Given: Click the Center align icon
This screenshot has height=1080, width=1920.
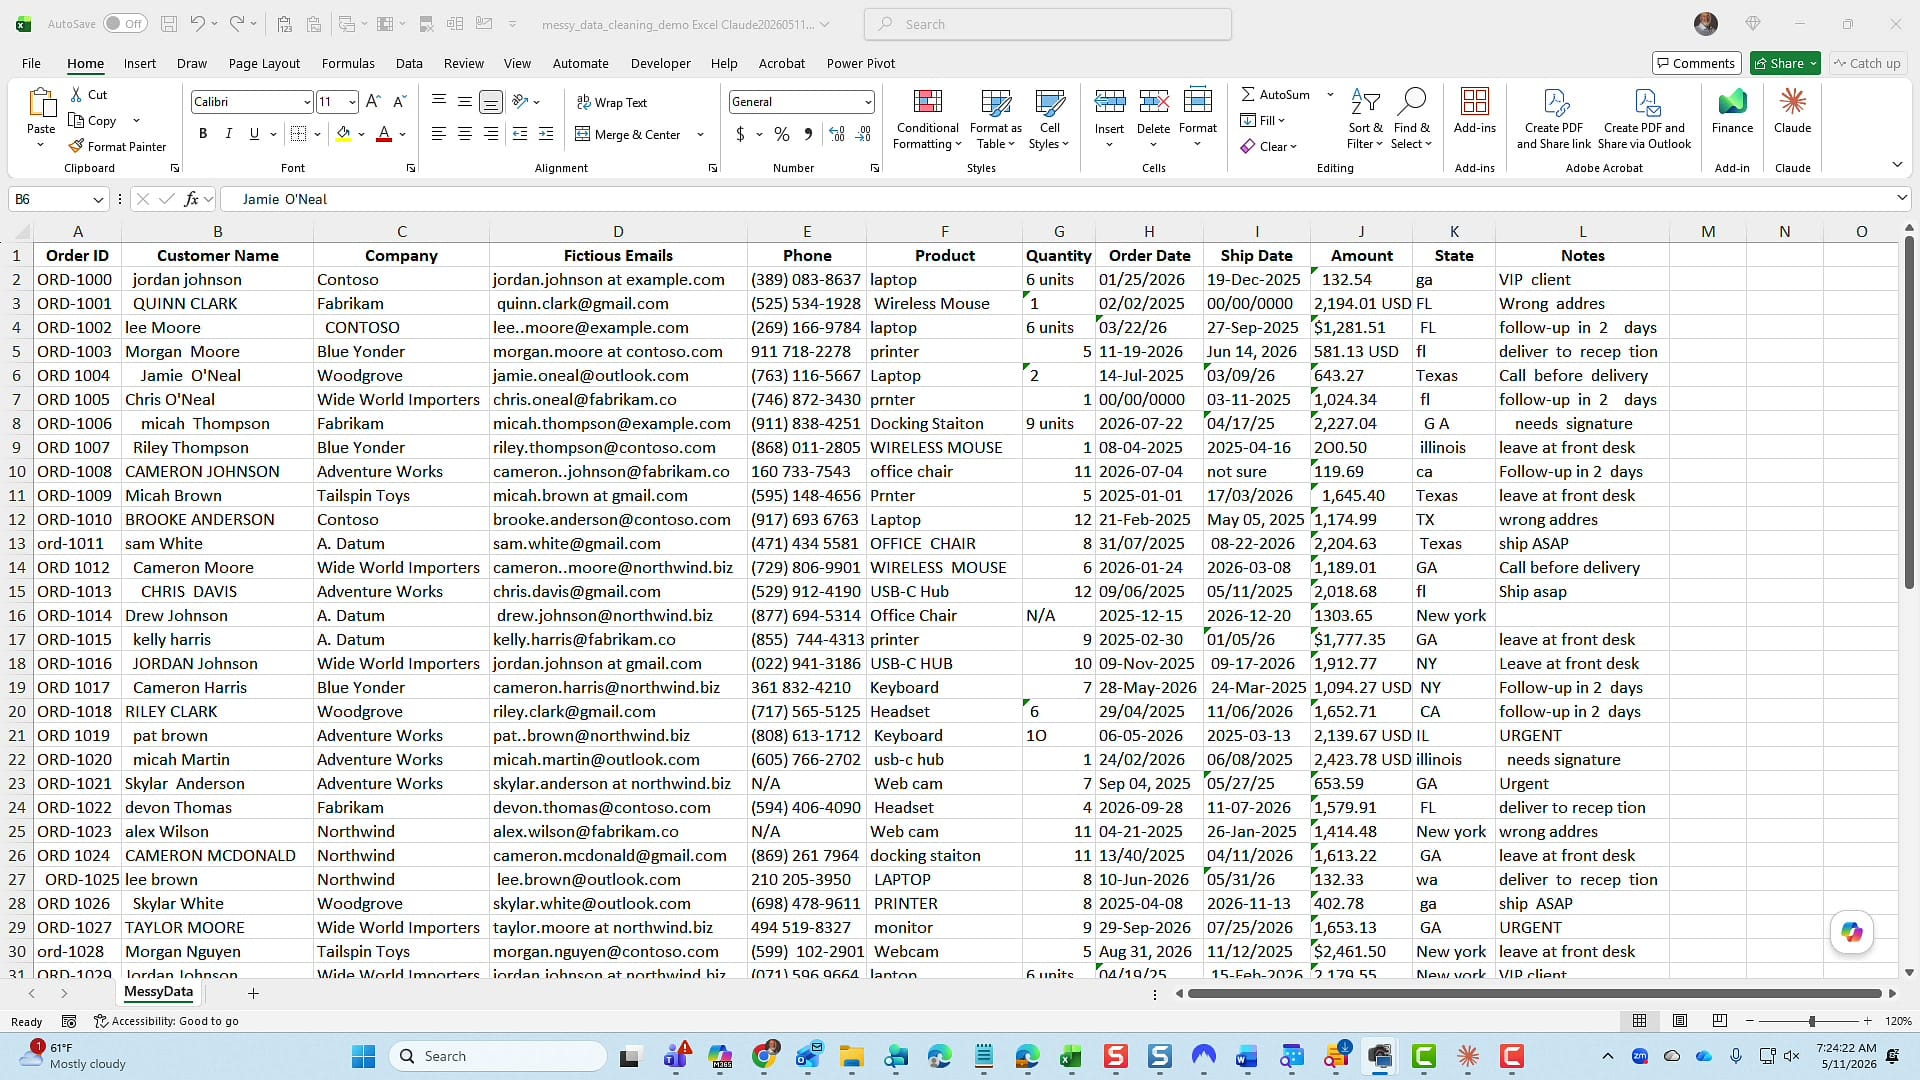Looking at the screenshot, I should [465, 133].
